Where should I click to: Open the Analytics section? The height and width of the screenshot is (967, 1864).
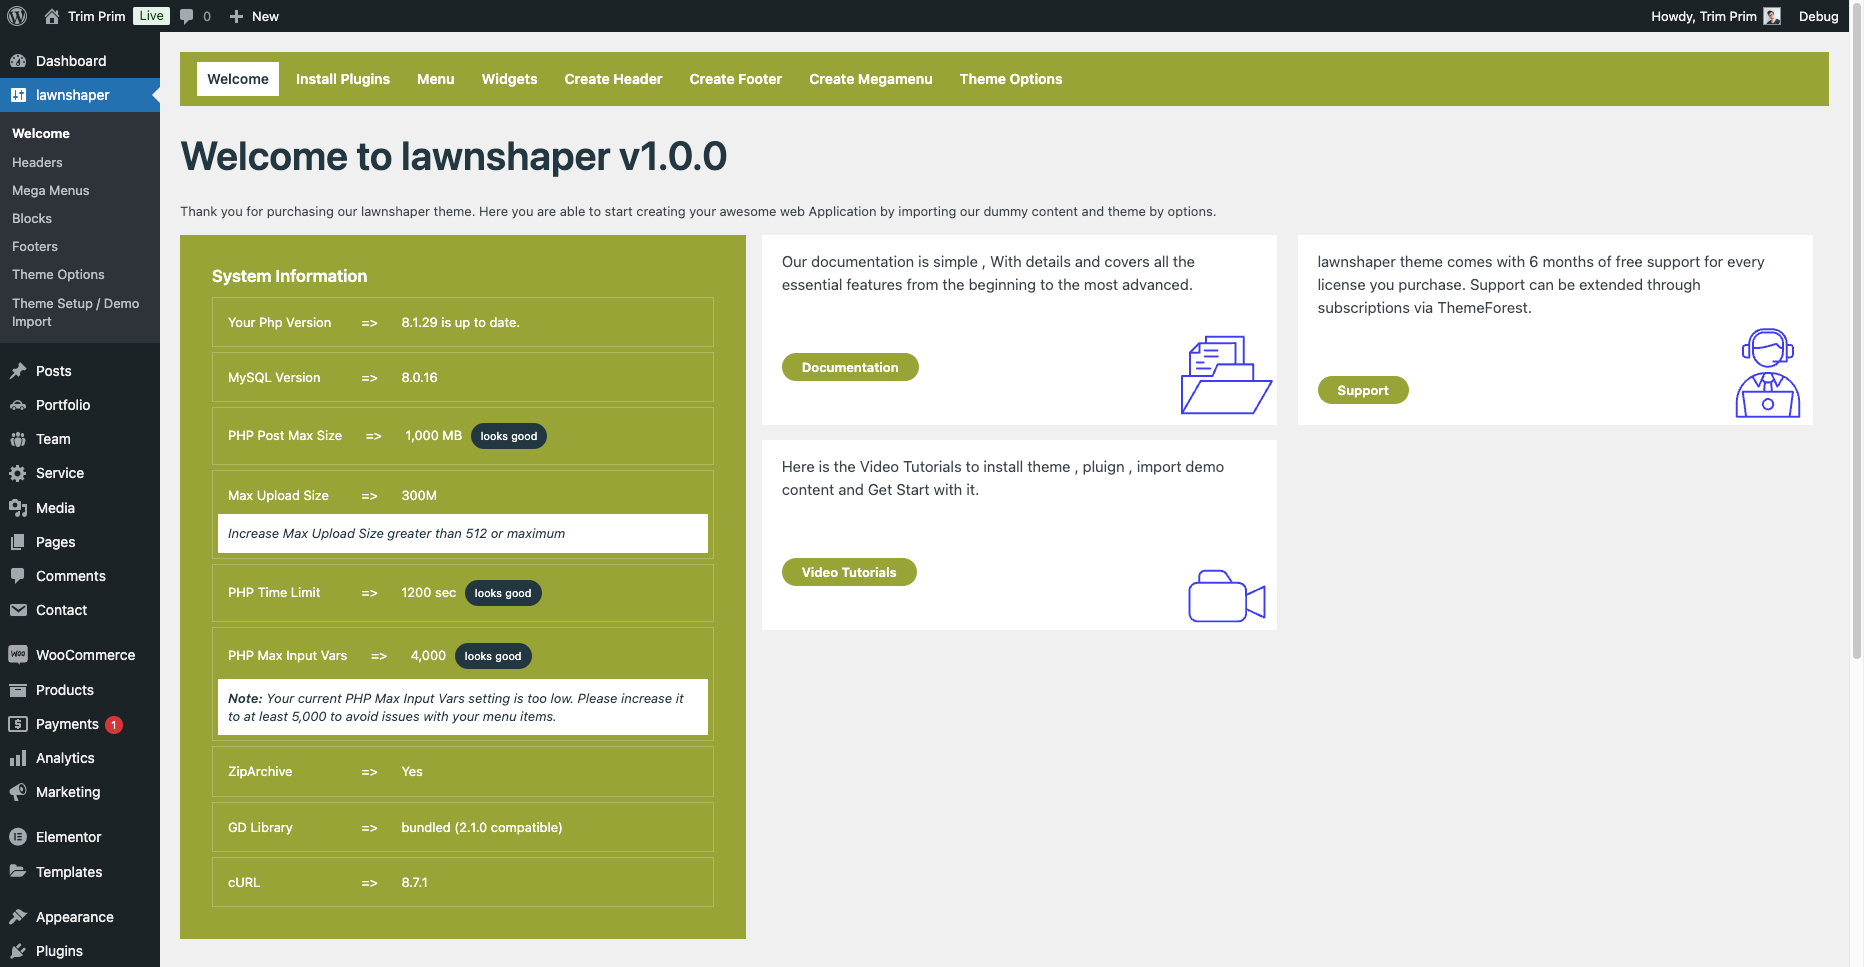(x=65, y=758)
